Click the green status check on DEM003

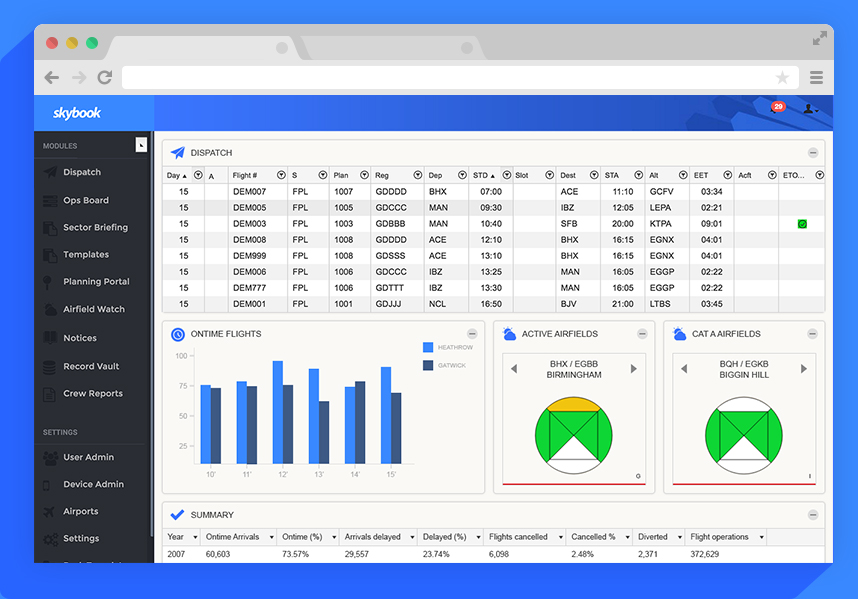(x=802, y=224)
